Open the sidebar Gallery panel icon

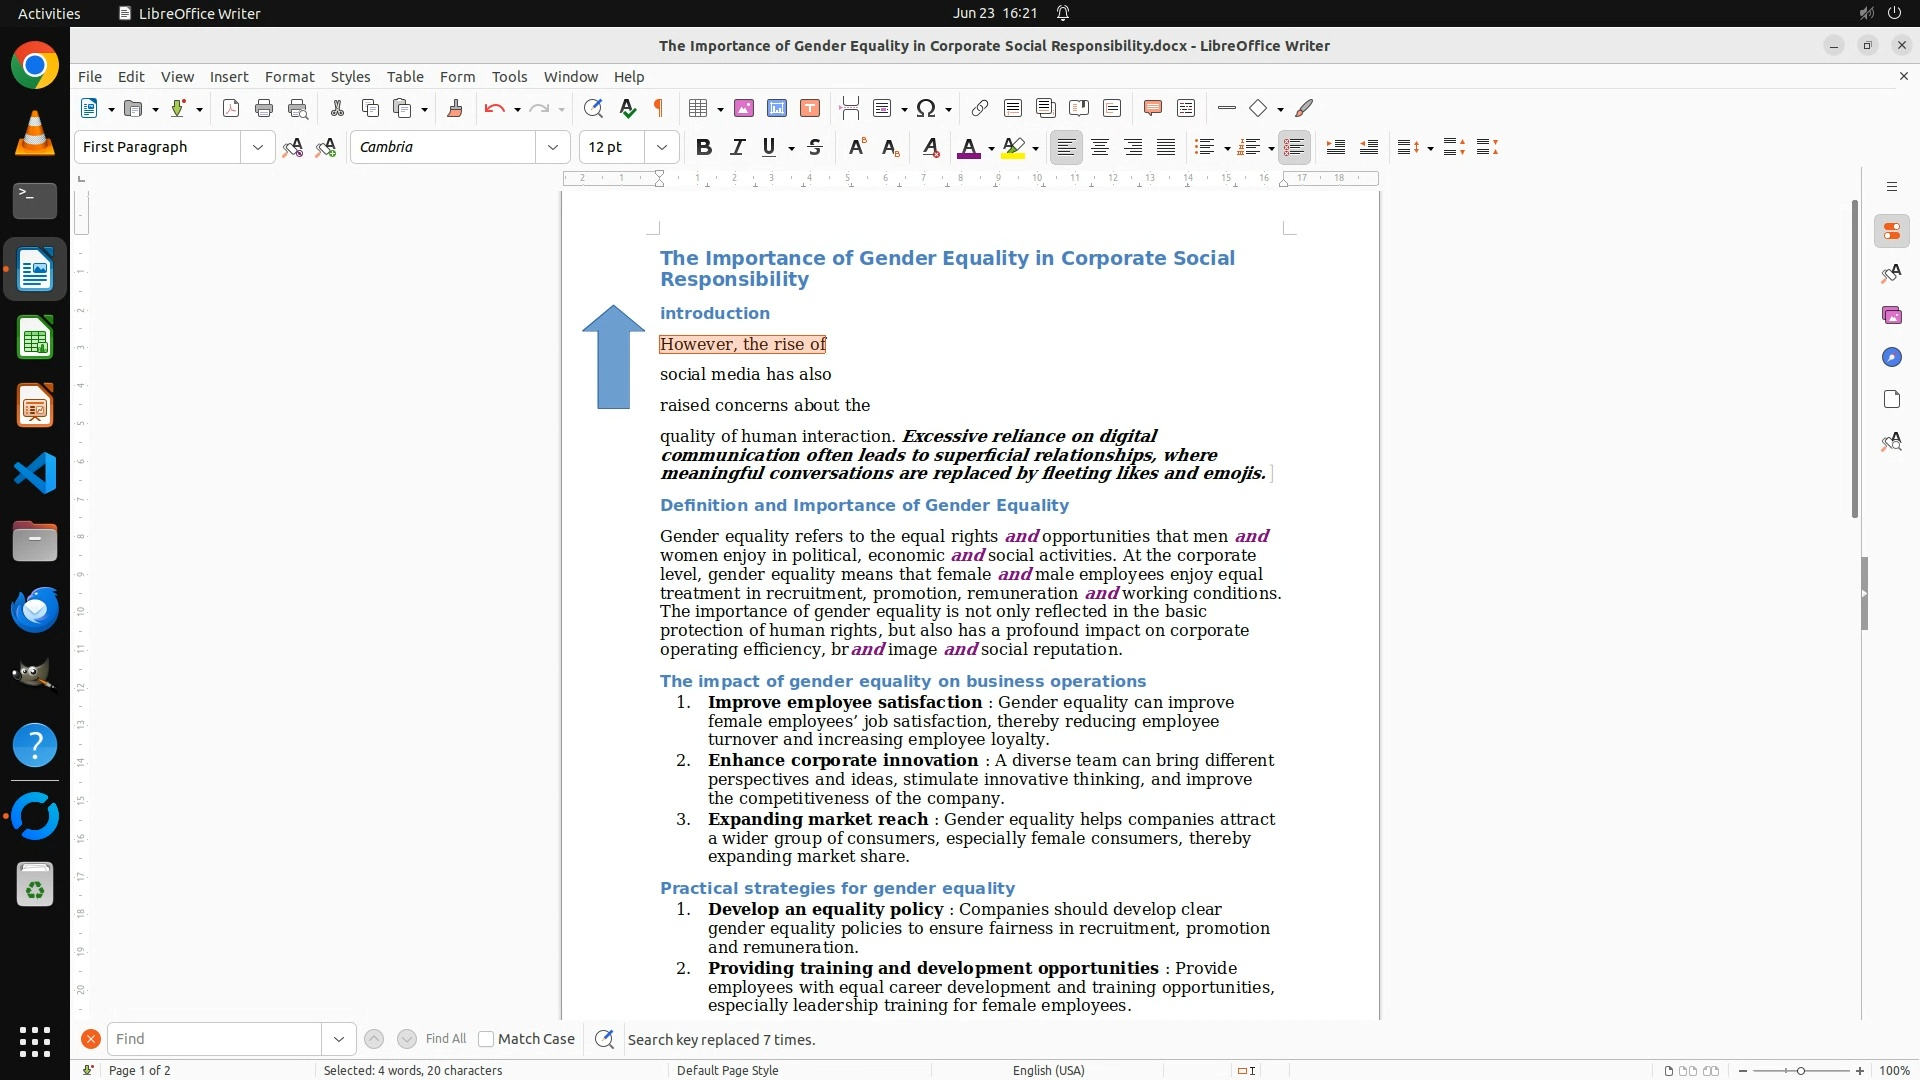tap(1891, 316)
